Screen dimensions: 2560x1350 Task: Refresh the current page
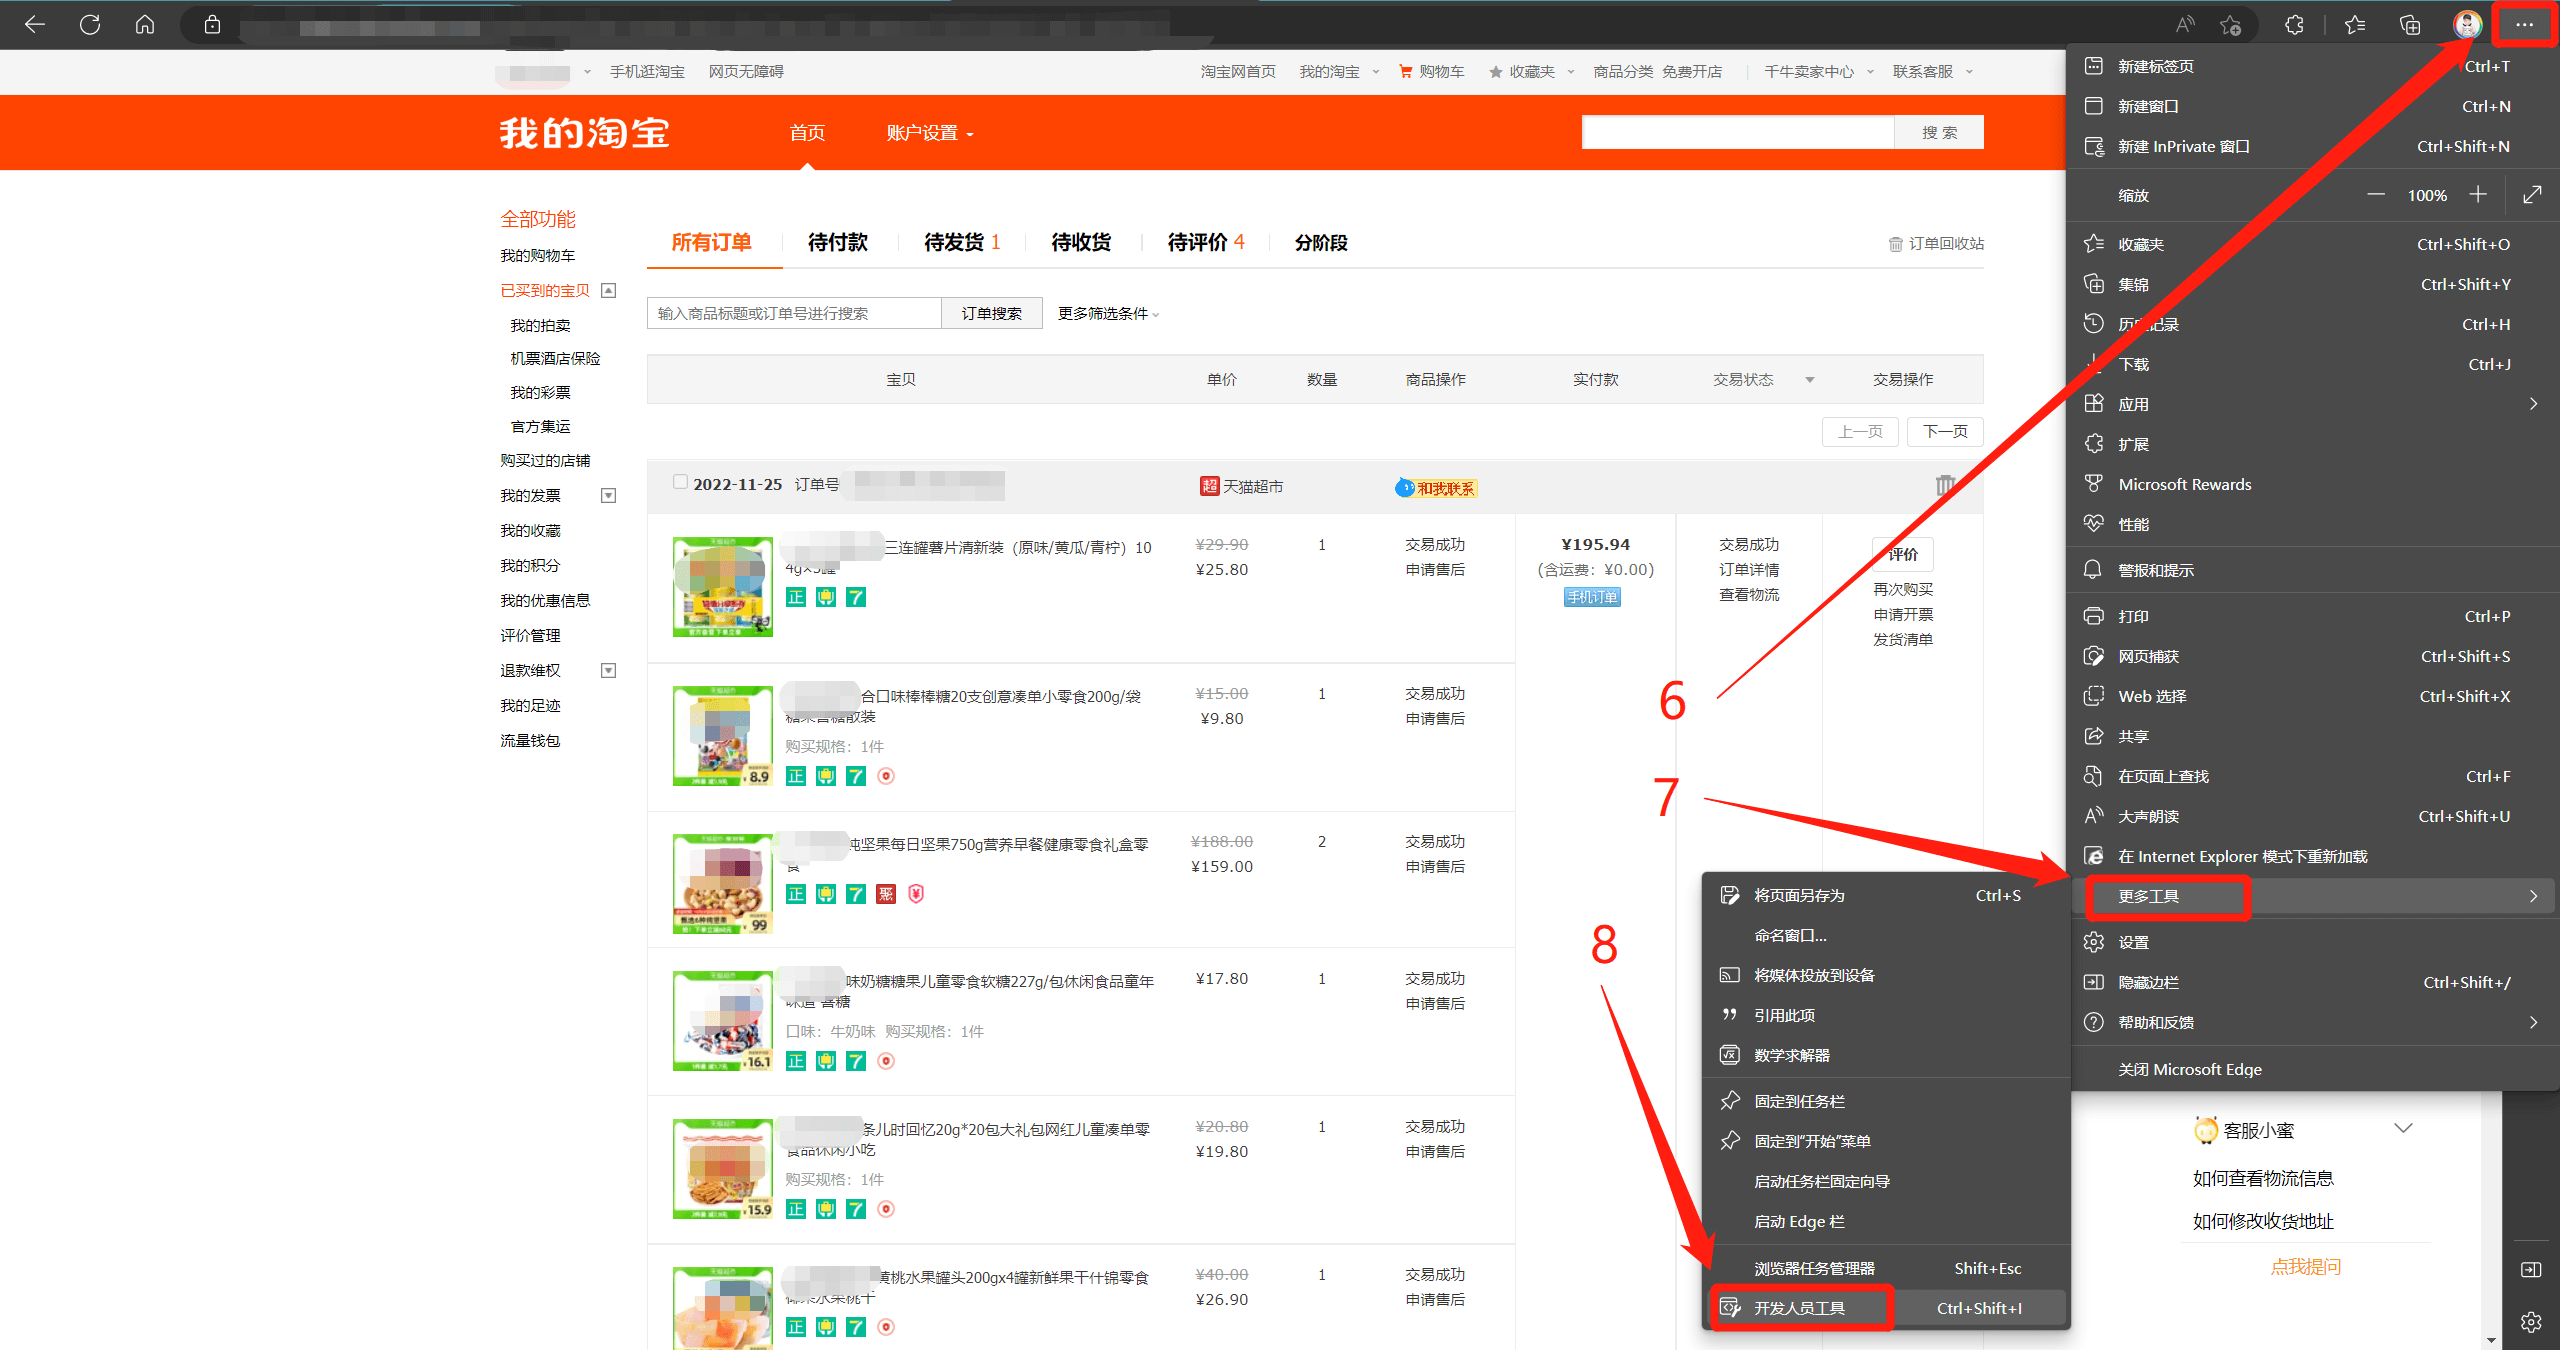pos(90,25)
